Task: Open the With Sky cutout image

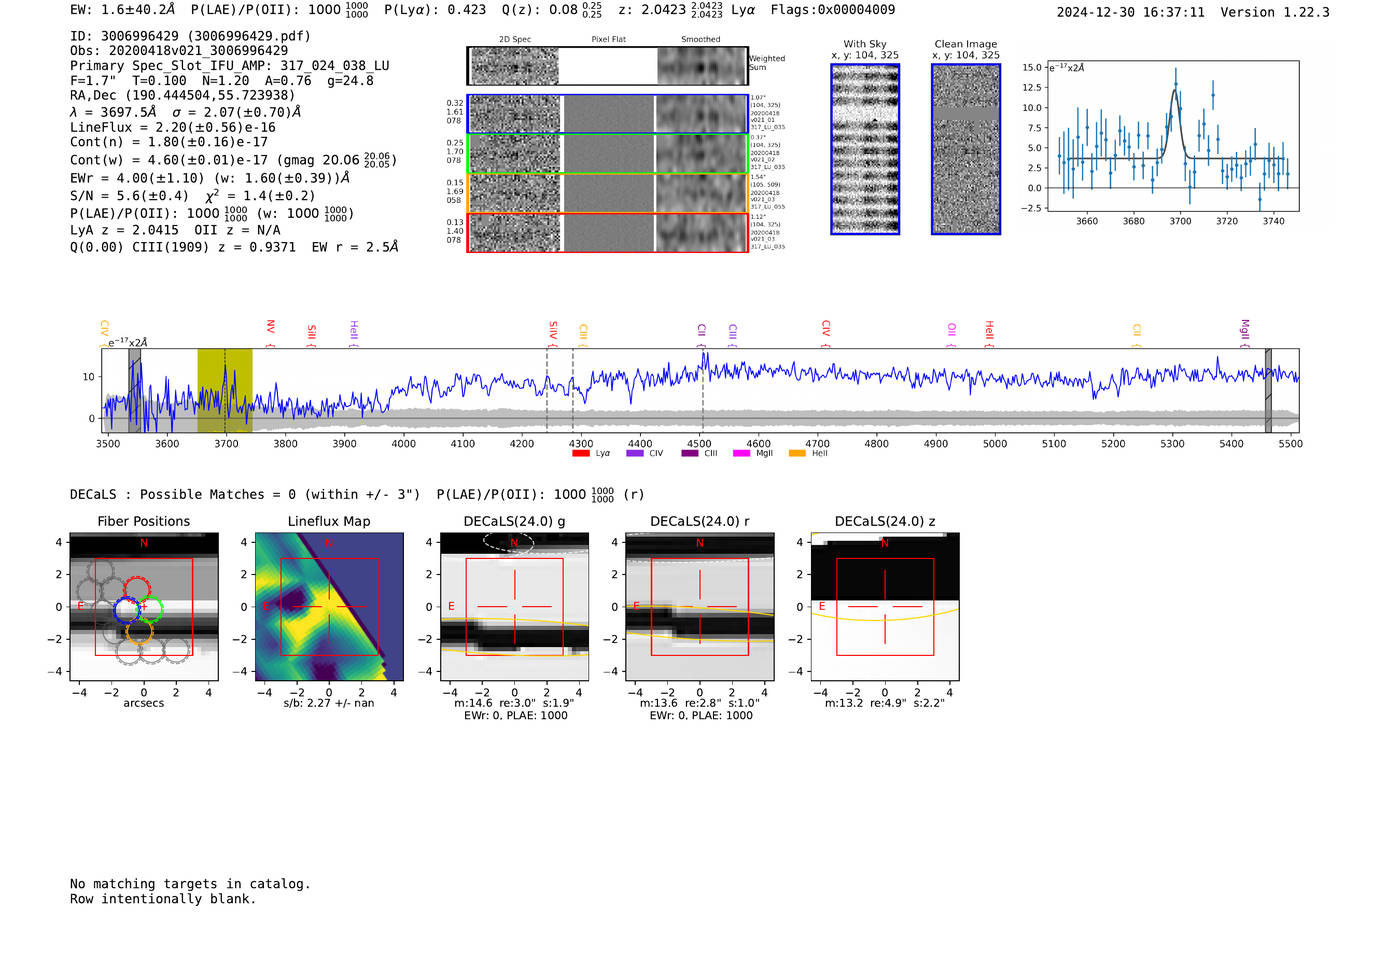Action: (x=865, y=149)
